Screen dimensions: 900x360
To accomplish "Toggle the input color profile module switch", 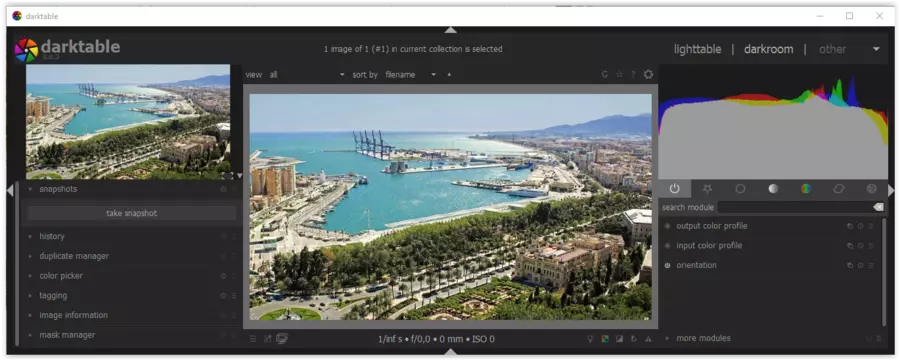I will click(x=667, y=246).
